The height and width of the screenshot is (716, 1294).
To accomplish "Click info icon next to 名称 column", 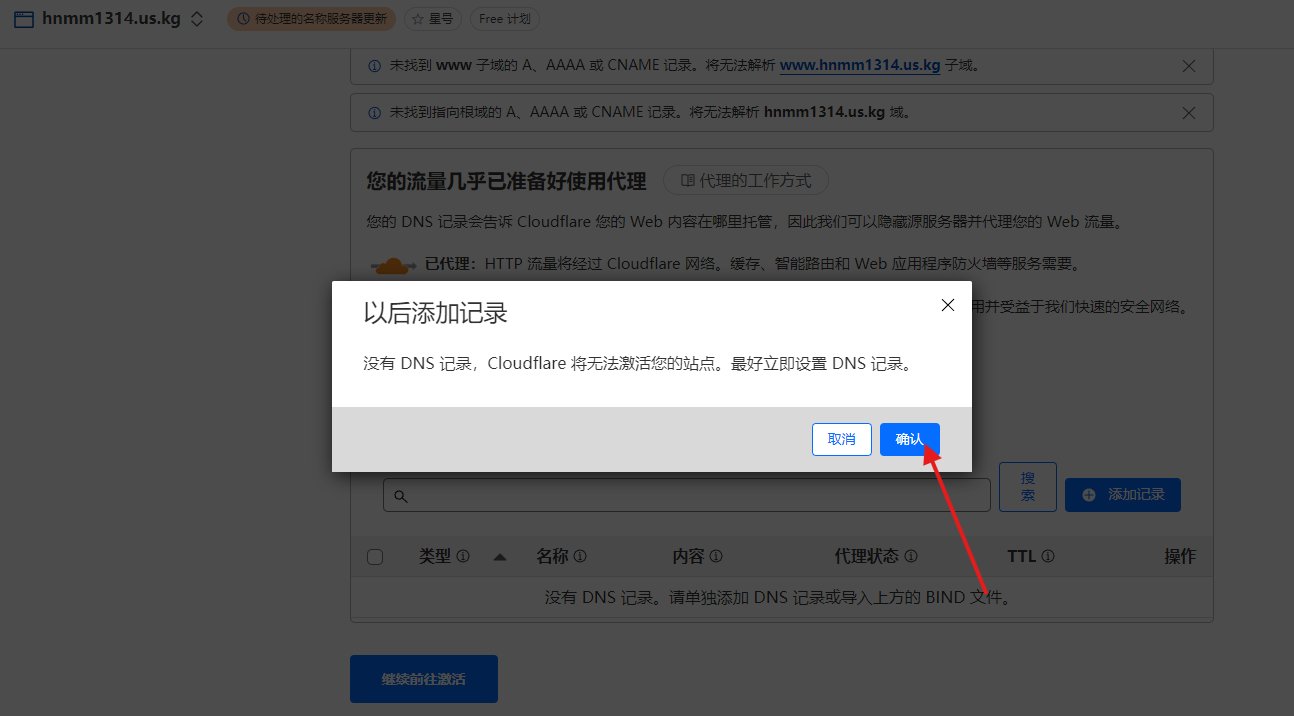I will pyautogui.click(x=580, y=557).
